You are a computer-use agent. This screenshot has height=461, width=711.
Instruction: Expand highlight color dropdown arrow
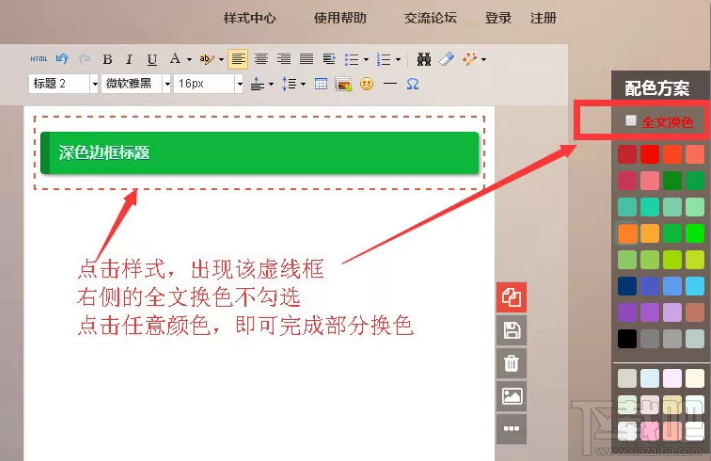[221, 59]
